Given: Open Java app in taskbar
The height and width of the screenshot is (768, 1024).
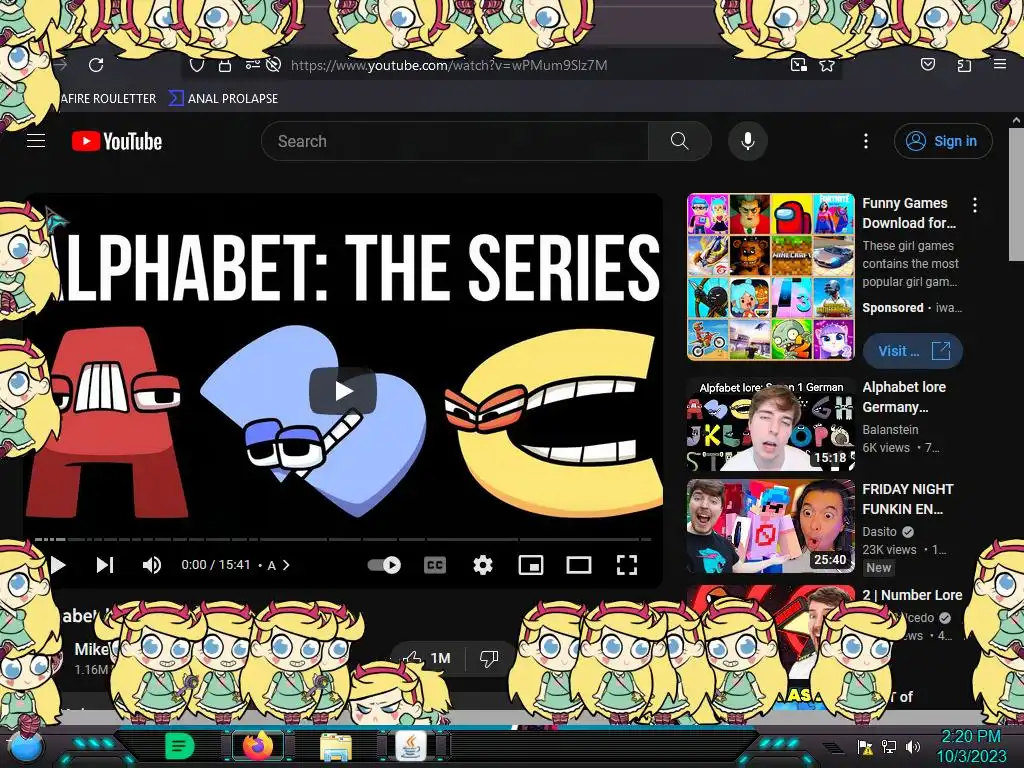Looking at the screenshot, I should 411,745.
